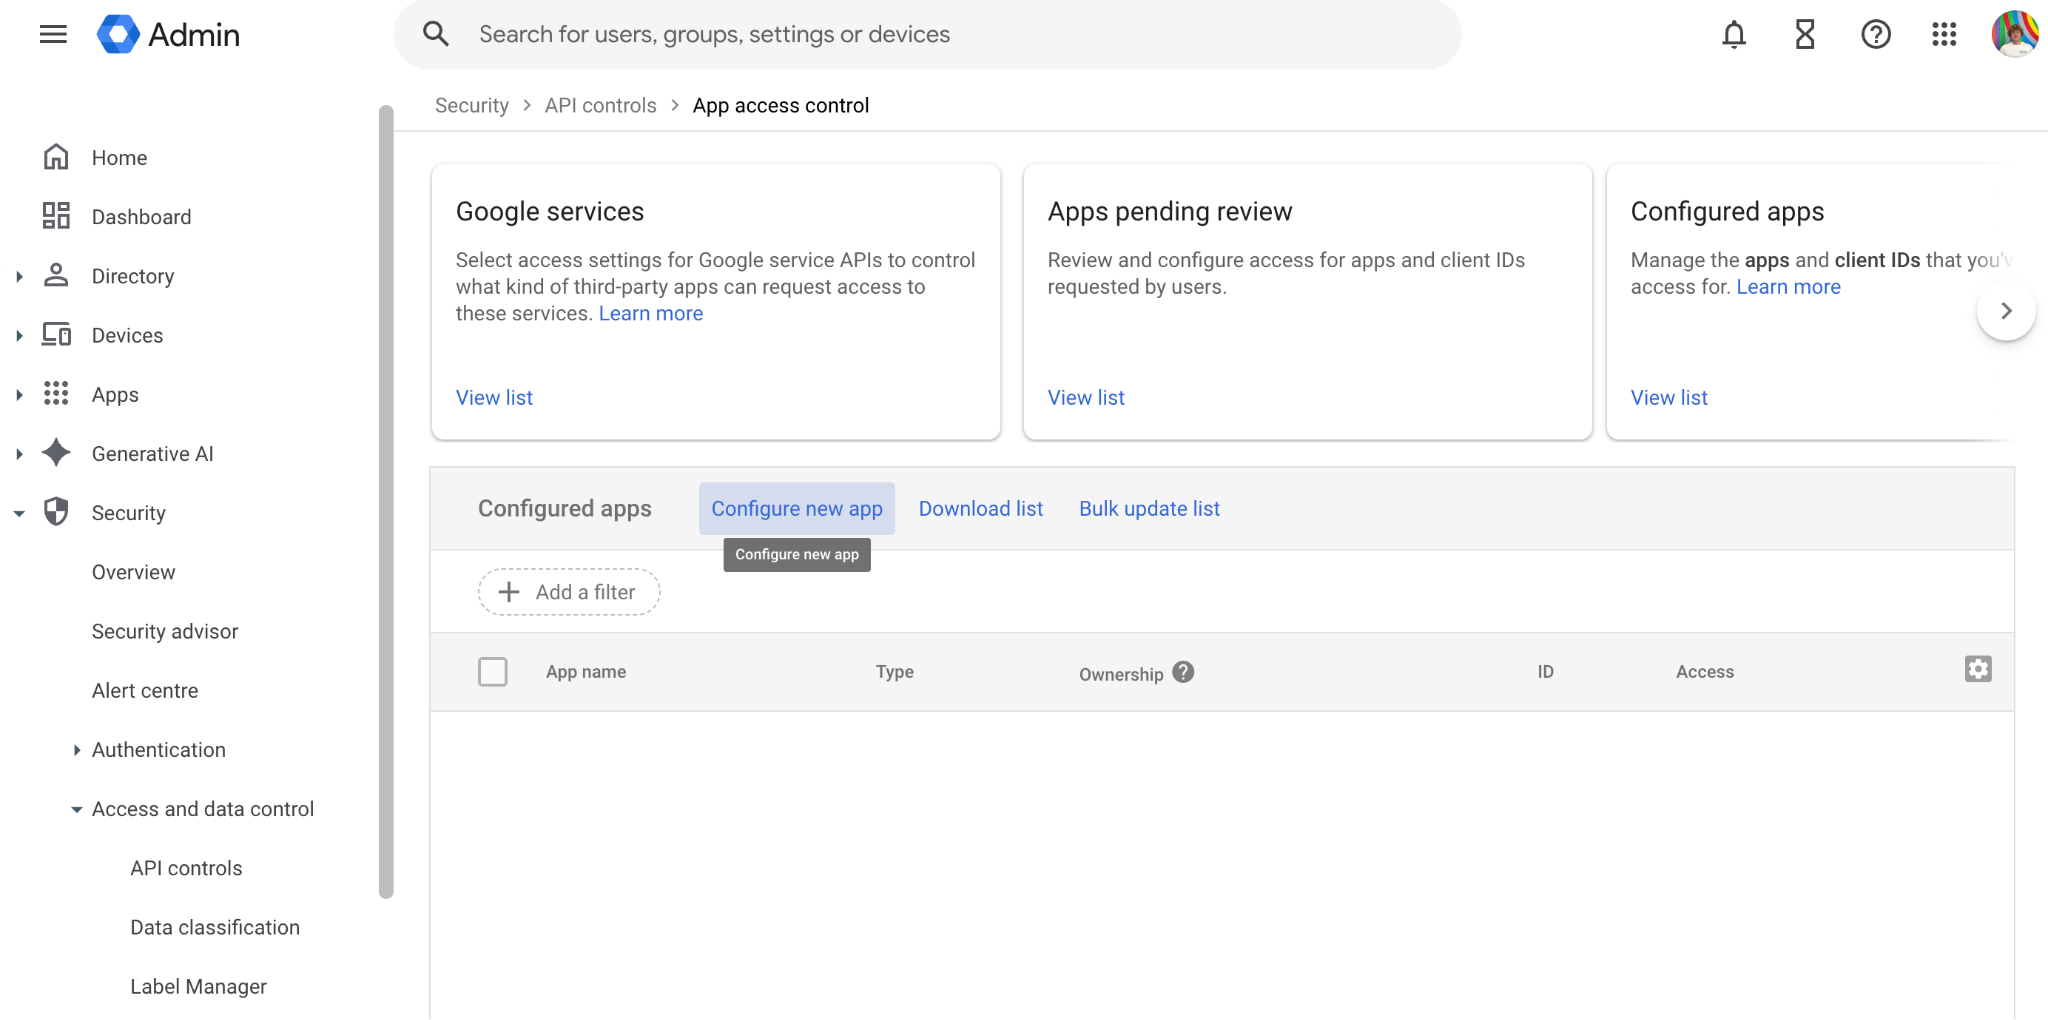Collapse Access and data control submenu

click(77, 809)
